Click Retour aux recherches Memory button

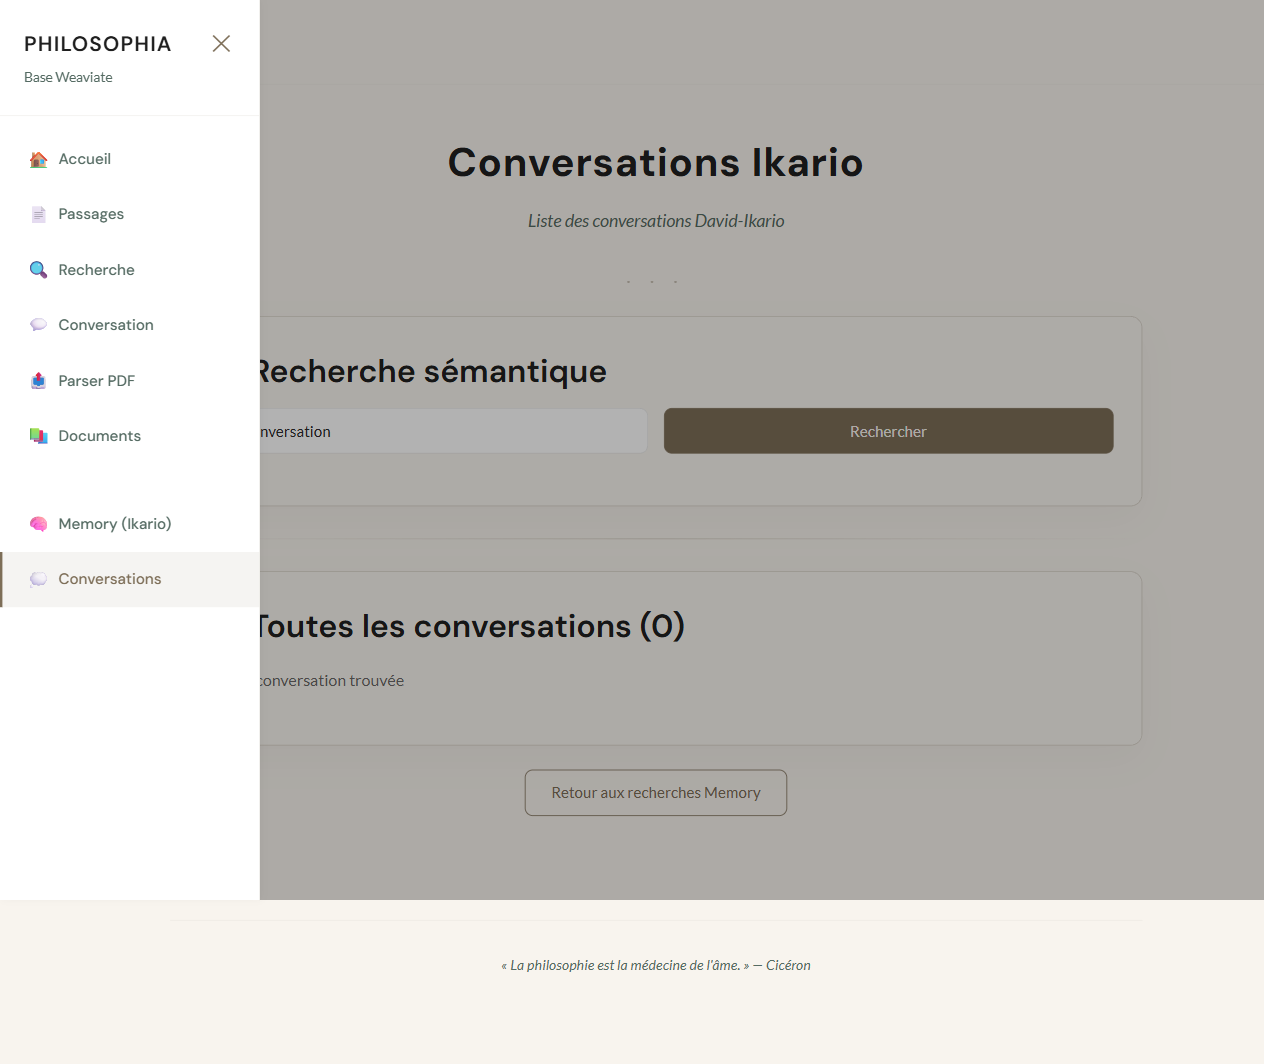pos(656,793)
